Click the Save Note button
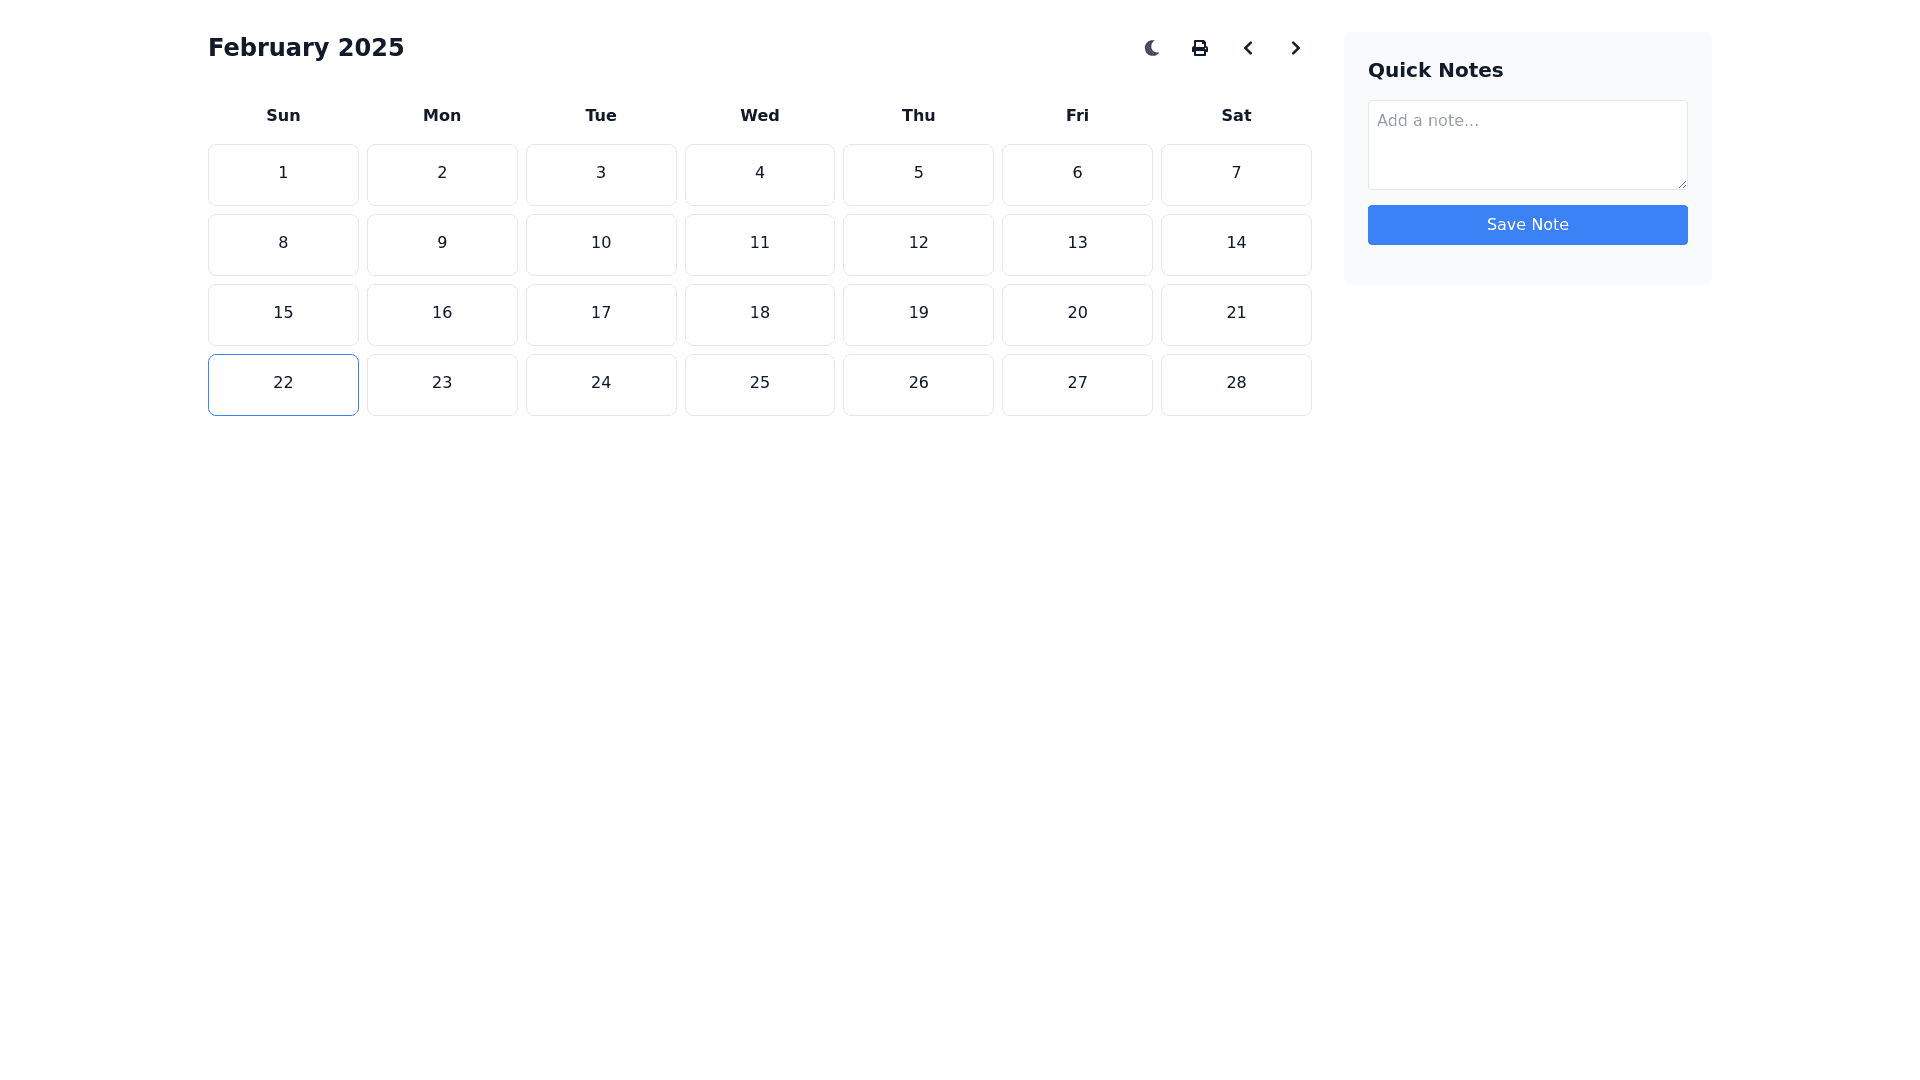Screen dimensions: 1920x1080 click(x=1527, y=225)
